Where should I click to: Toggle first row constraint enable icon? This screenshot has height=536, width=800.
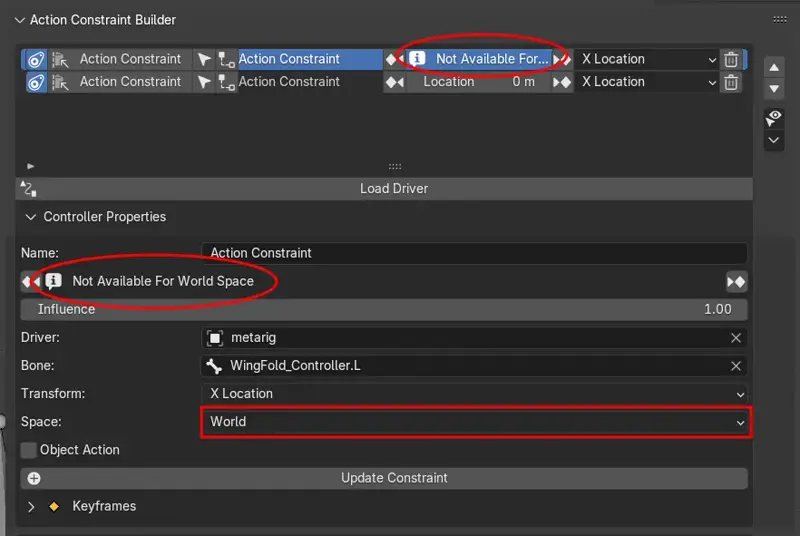pyautogui.click(x=36, y=59)
